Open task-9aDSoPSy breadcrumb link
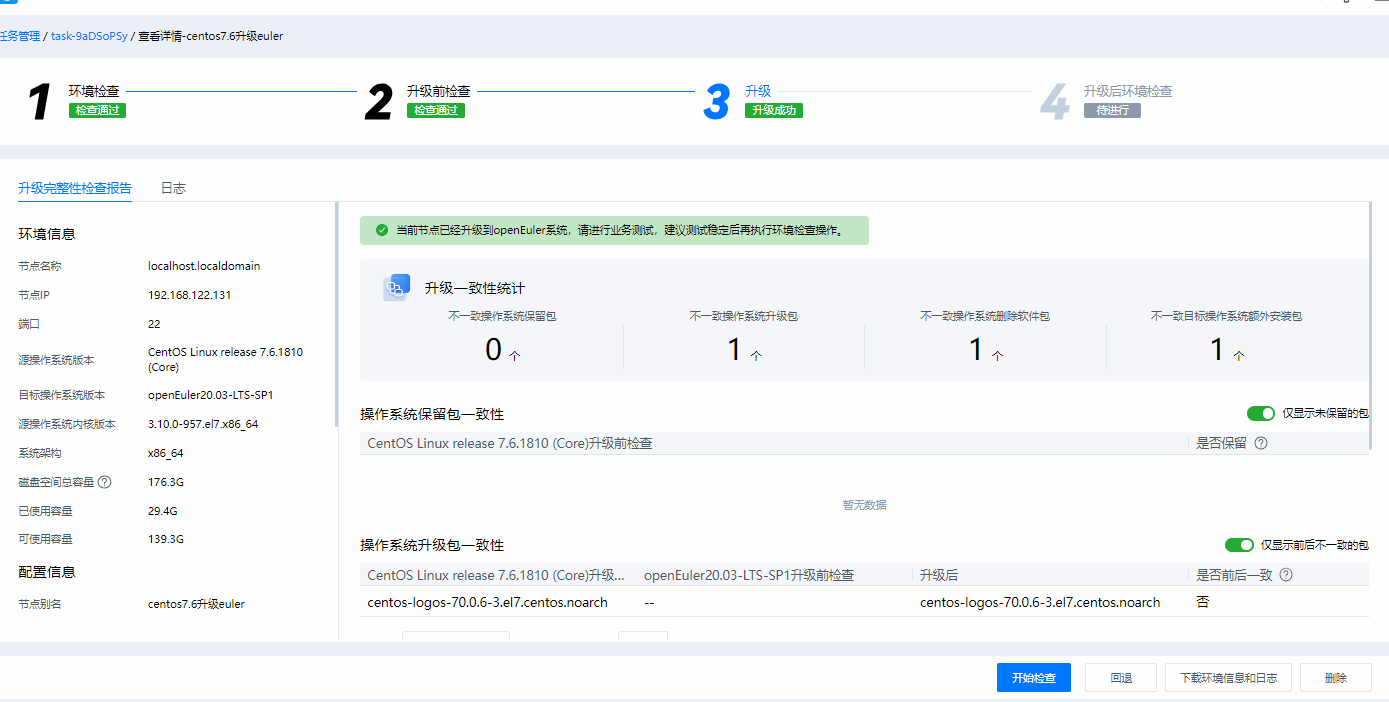 (x=89, y=36)
